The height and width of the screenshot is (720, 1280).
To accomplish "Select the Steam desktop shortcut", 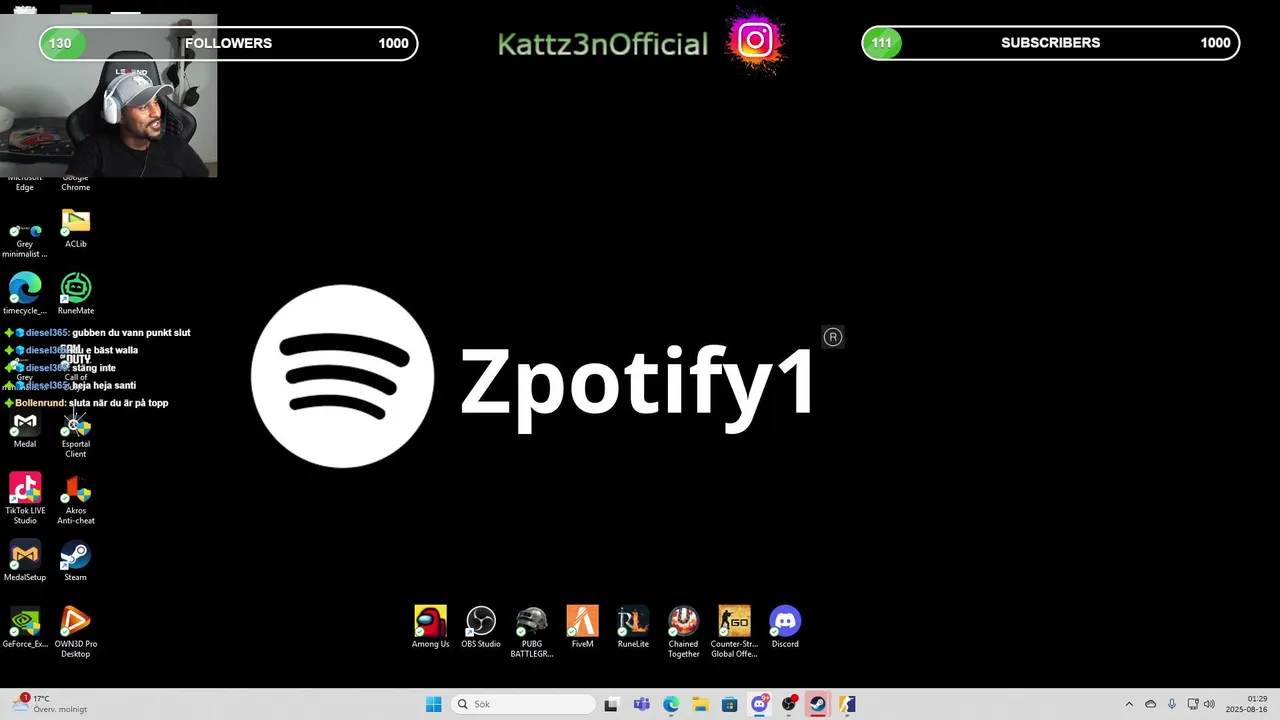I will (76, 561).
